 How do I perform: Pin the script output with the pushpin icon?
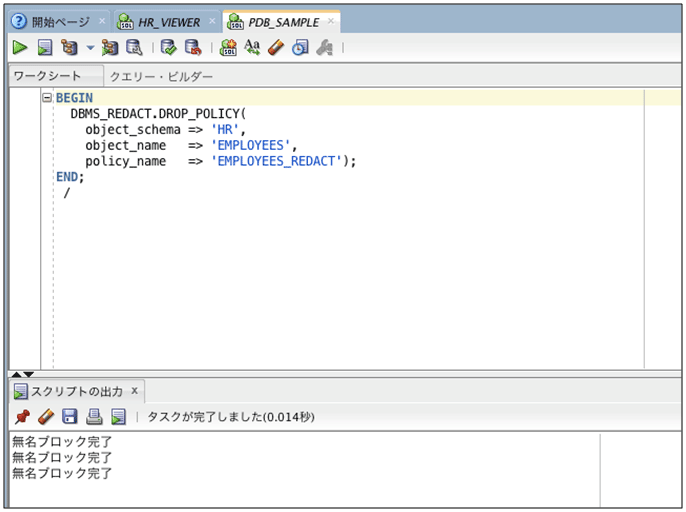click(x=22, y=417)
